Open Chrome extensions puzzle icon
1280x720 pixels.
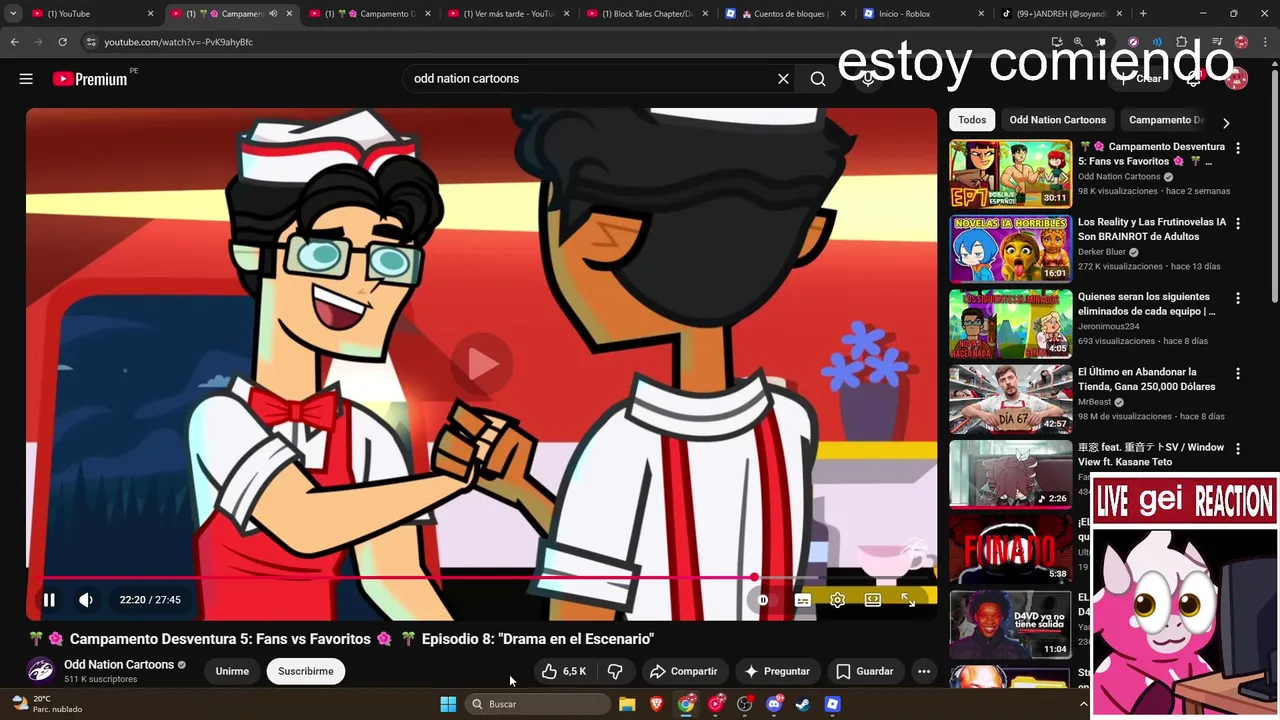pyautogui.click(x=1181, y=42)
